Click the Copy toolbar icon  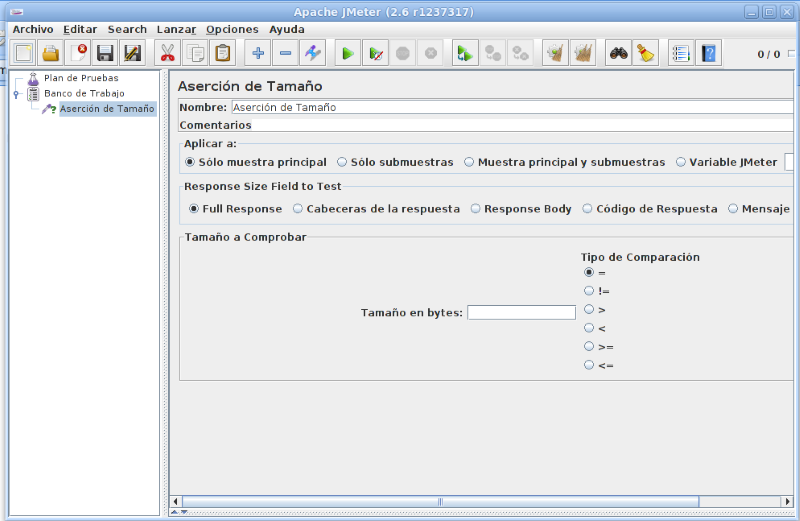pyautogui.click(x=195, y=53)
